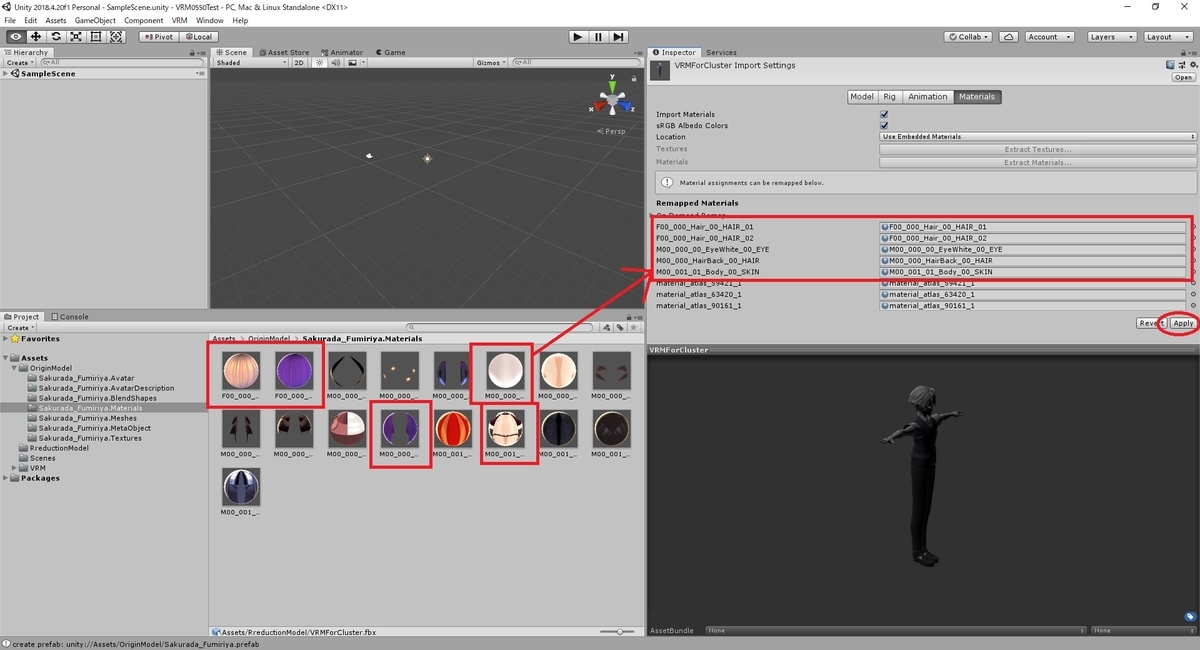
Task: Expand the VRM folder in Project
Action: [x=15, y=468]
